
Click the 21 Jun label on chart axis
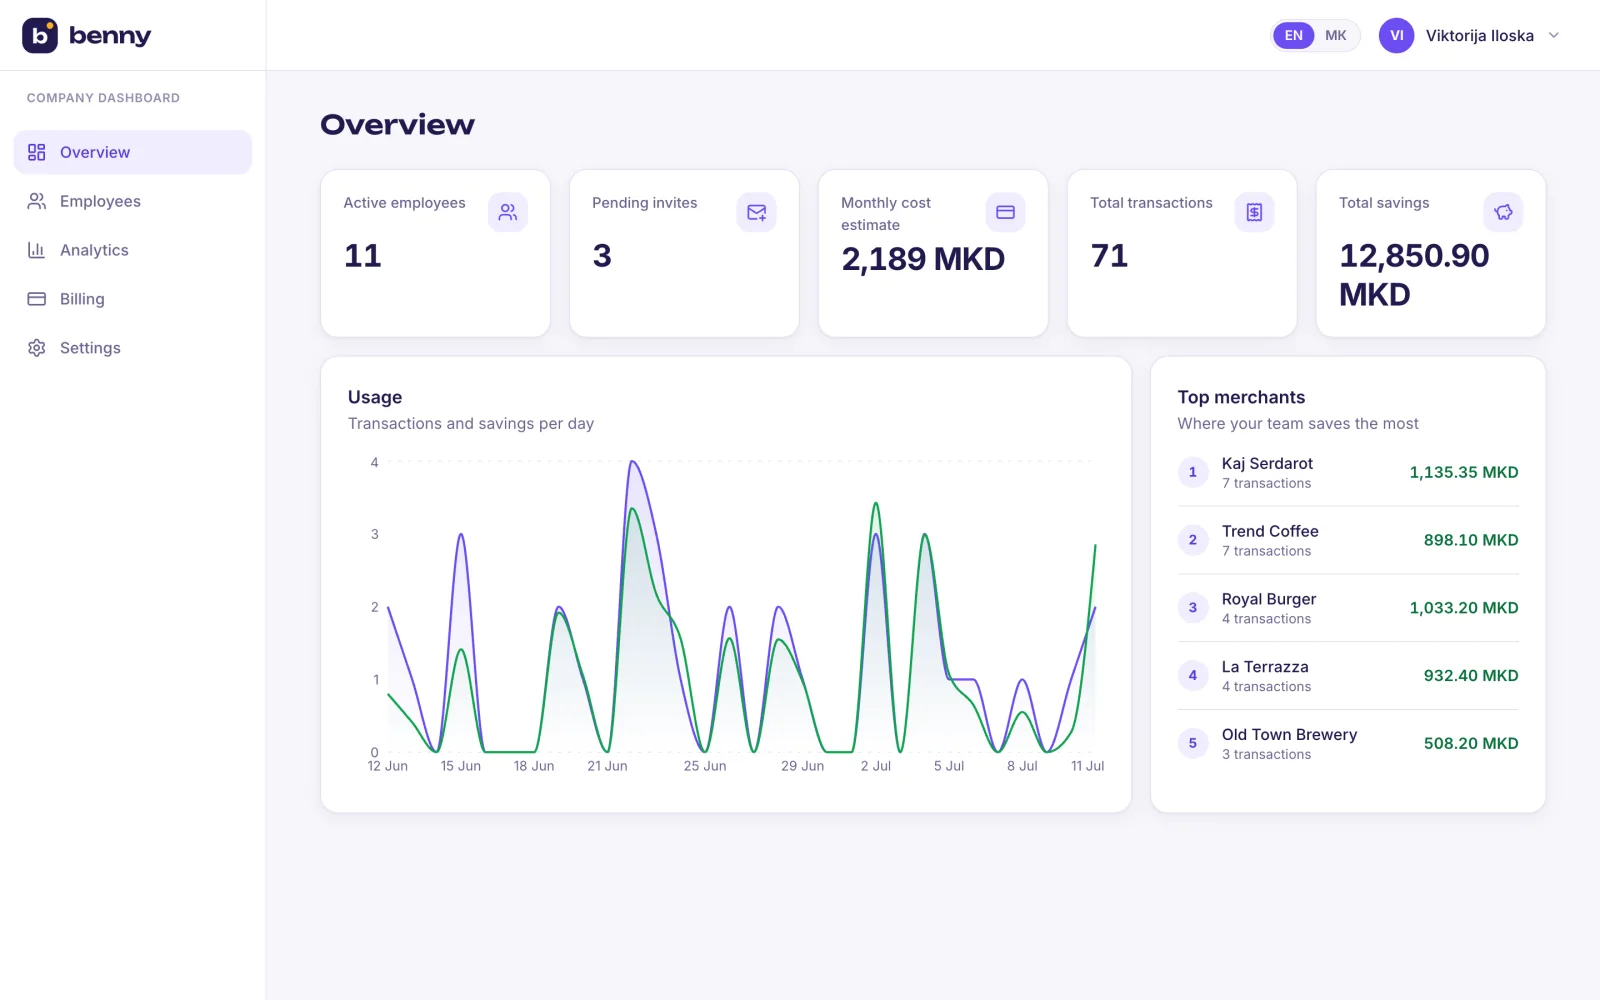tap(607, 766)
